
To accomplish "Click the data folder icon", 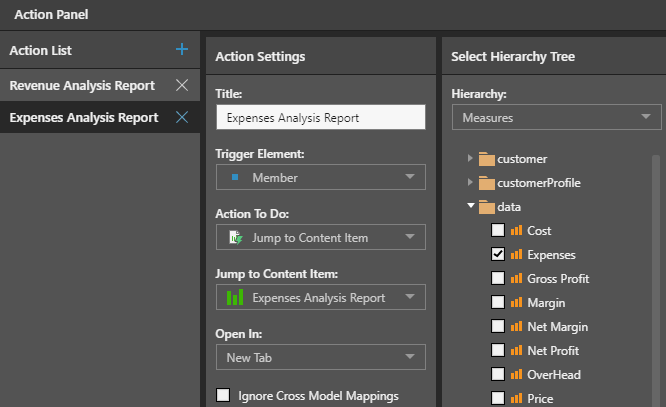I will pyautogui.click(x=486, y=207).
